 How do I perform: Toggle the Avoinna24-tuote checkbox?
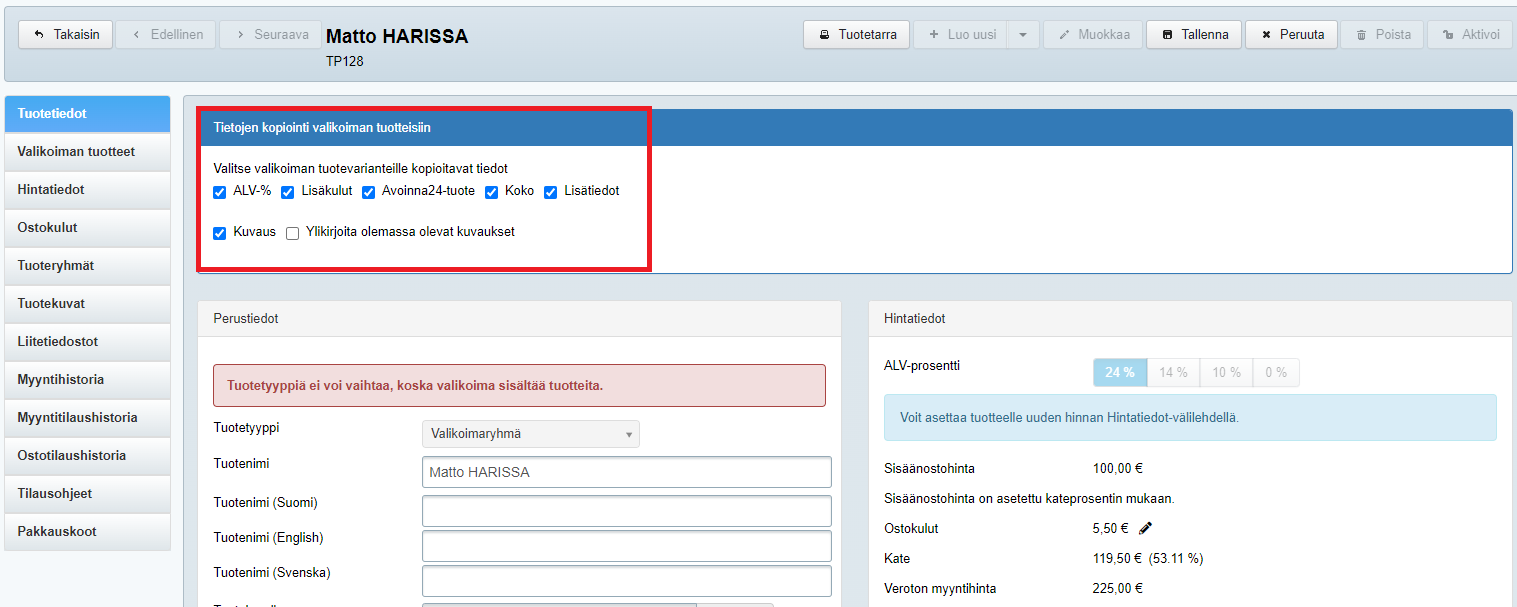(x=368, y=192)
